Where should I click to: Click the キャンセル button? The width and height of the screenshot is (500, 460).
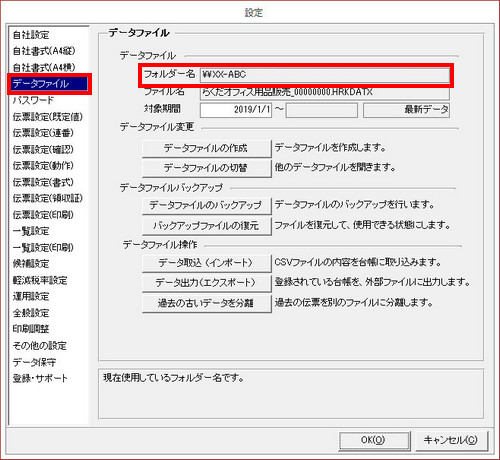(452, 441)
